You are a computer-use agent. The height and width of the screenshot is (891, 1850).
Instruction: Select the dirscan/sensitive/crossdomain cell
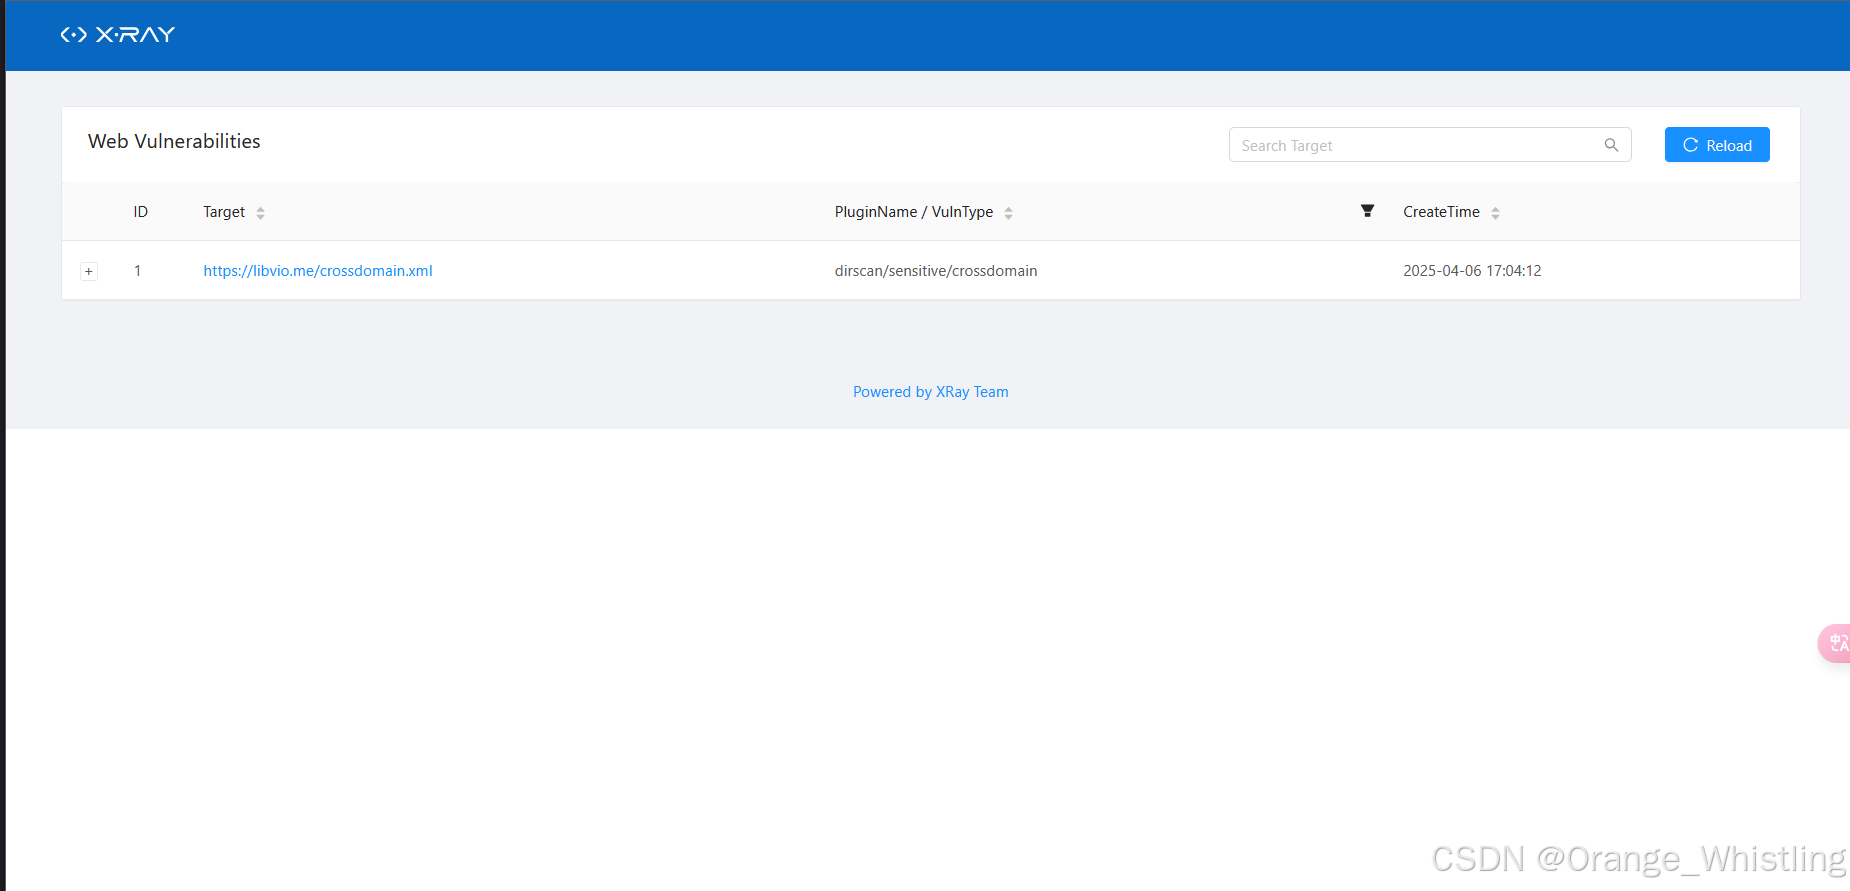936,271
